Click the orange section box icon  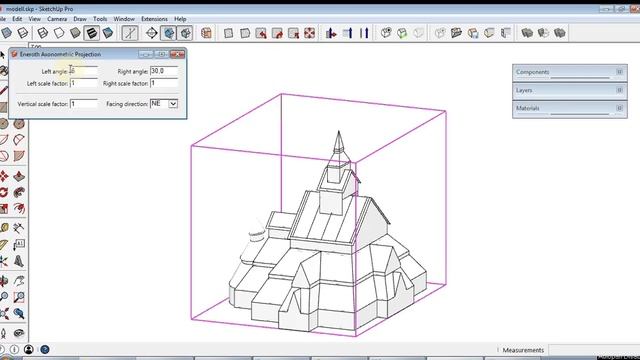(x=206, y=33)
